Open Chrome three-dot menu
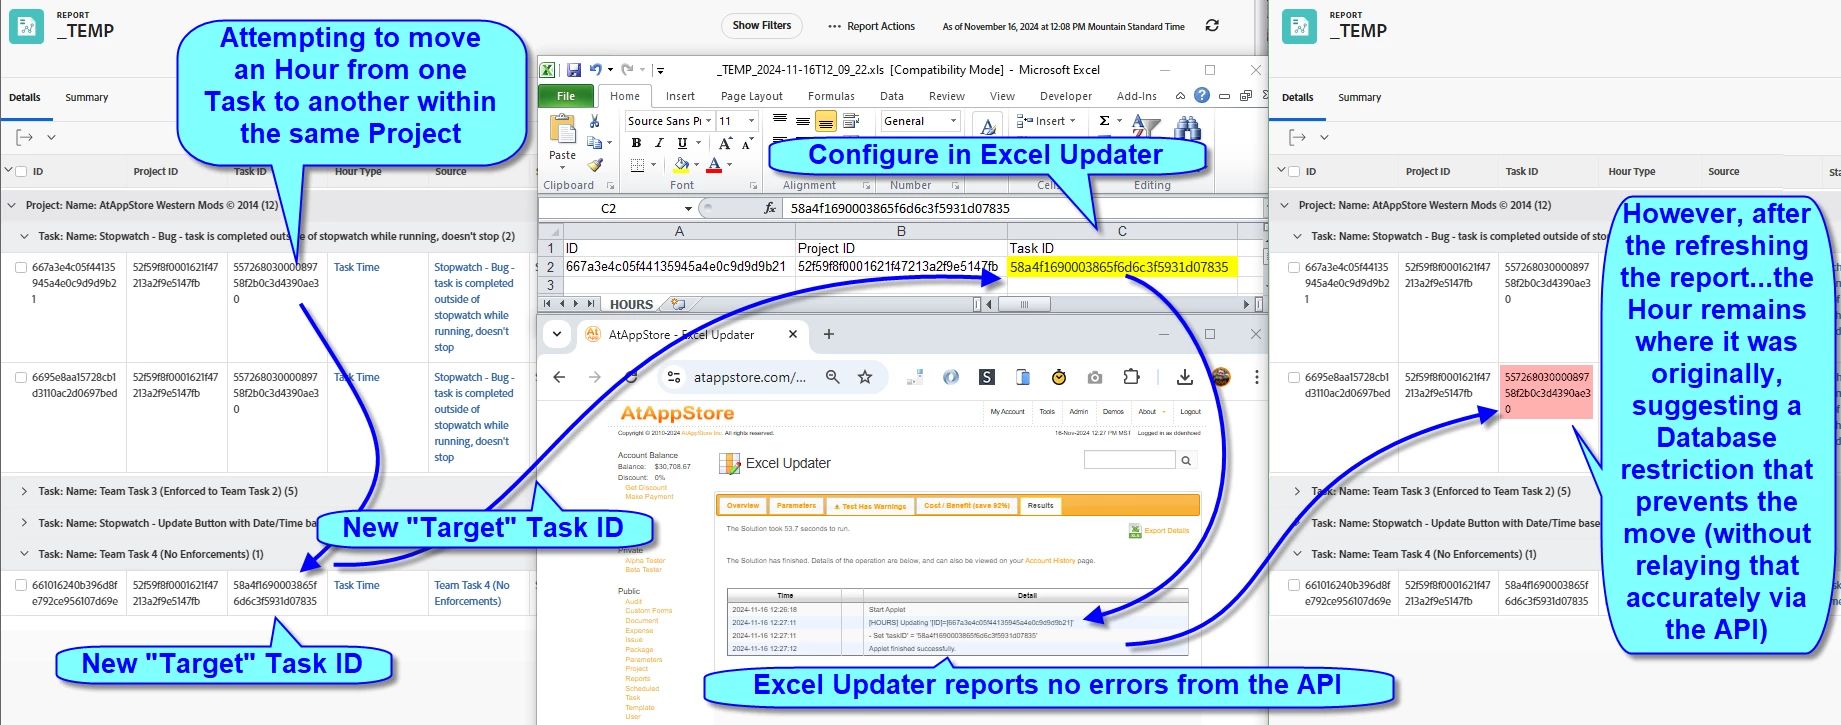 pyautogui.click(x=1257, y=377)
